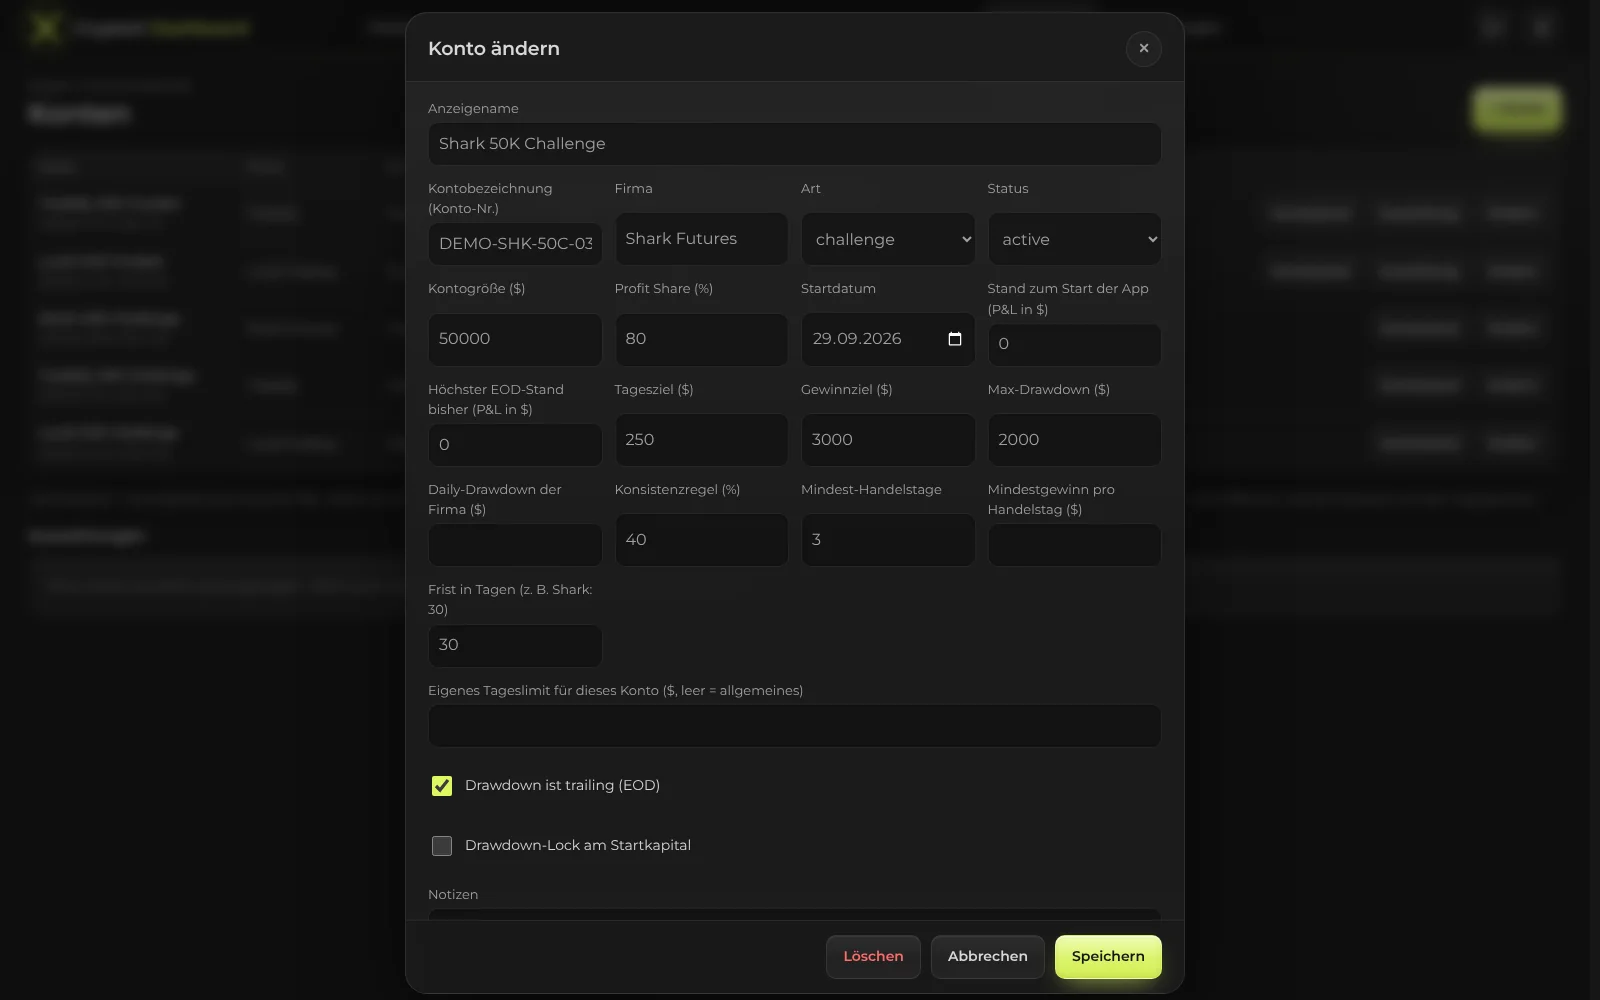Edit the Kontobezeichnung field DEMO-SHK-50C-03
Image resolution: width=1600 pixels, height=1000 pixels.
click(x=515, y=244)
